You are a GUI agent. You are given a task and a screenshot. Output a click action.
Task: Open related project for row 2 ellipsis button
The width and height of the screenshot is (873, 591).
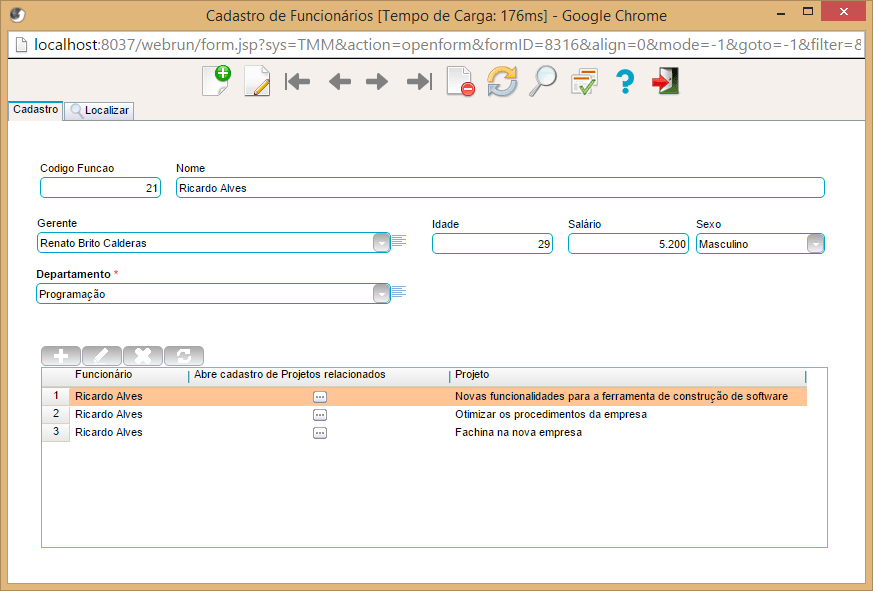320,414
